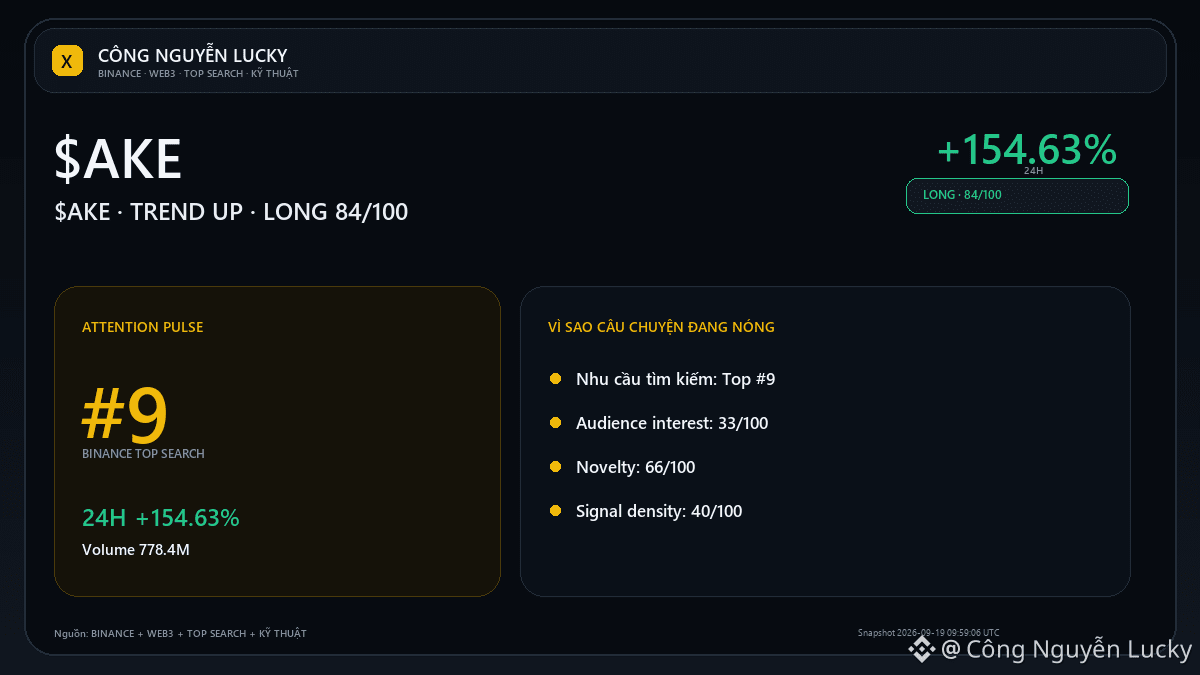Click the large $AKE ticker heading

(x=118, y=160)
